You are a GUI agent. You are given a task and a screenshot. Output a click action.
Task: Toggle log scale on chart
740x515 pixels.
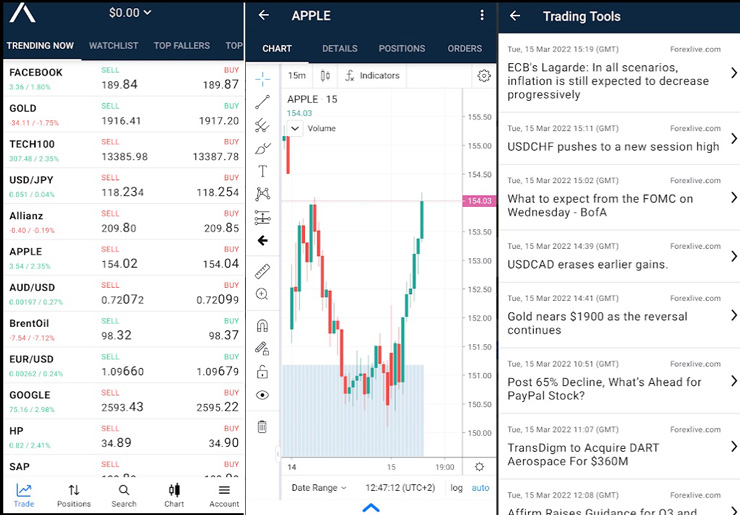[x=456, y=488]
